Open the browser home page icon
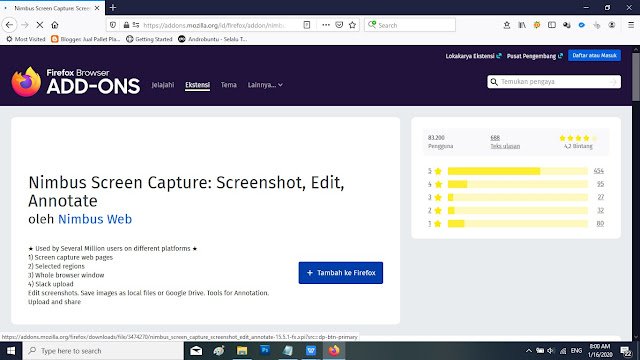 [55, 25]
